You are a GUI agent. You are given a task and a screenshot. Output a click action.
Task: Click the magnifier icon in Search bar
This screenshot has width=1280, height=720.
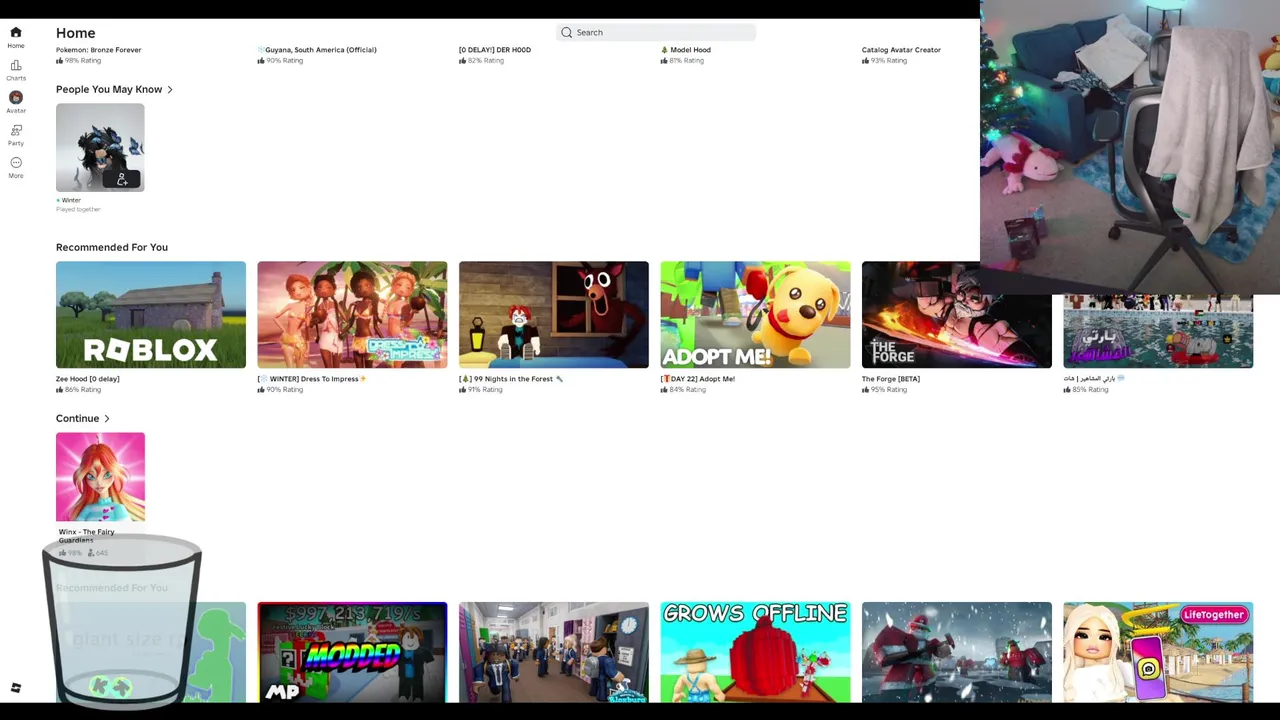(567, 33)
